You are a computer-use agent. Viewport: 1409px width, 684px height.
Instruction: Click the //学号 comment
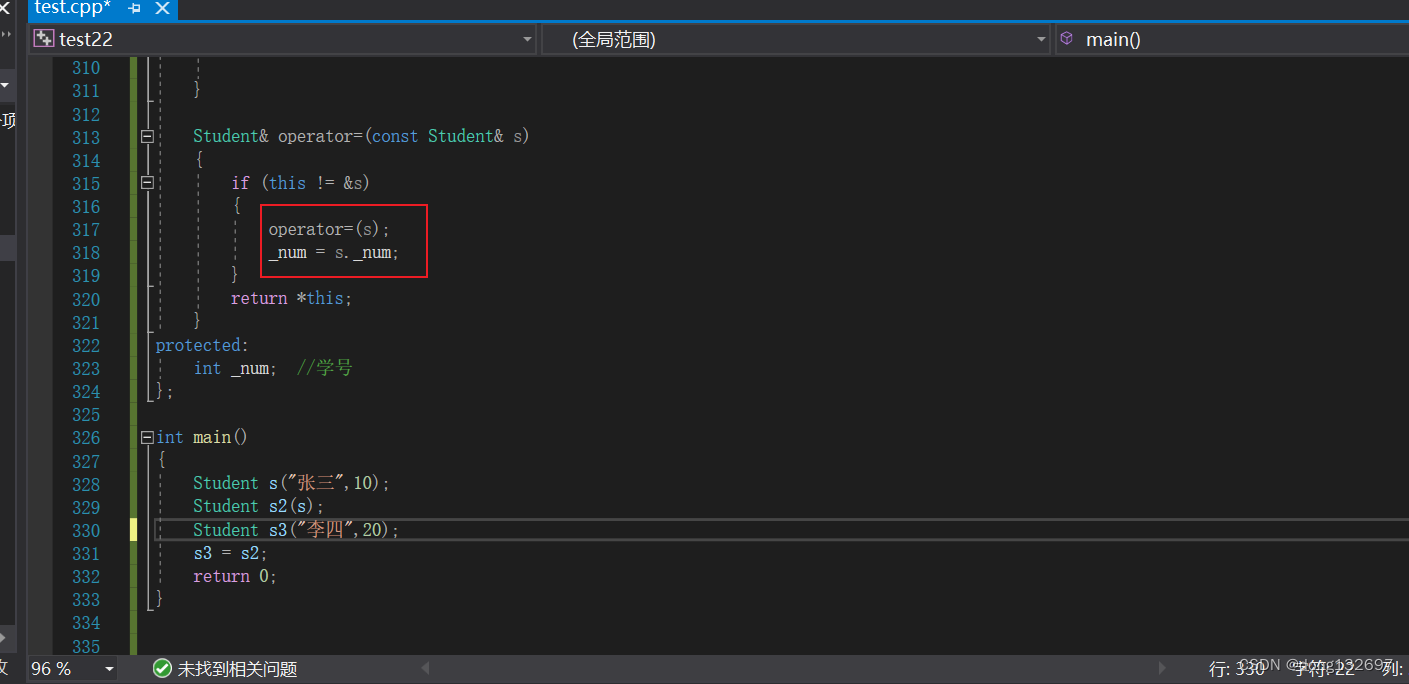tap(325, 368)
